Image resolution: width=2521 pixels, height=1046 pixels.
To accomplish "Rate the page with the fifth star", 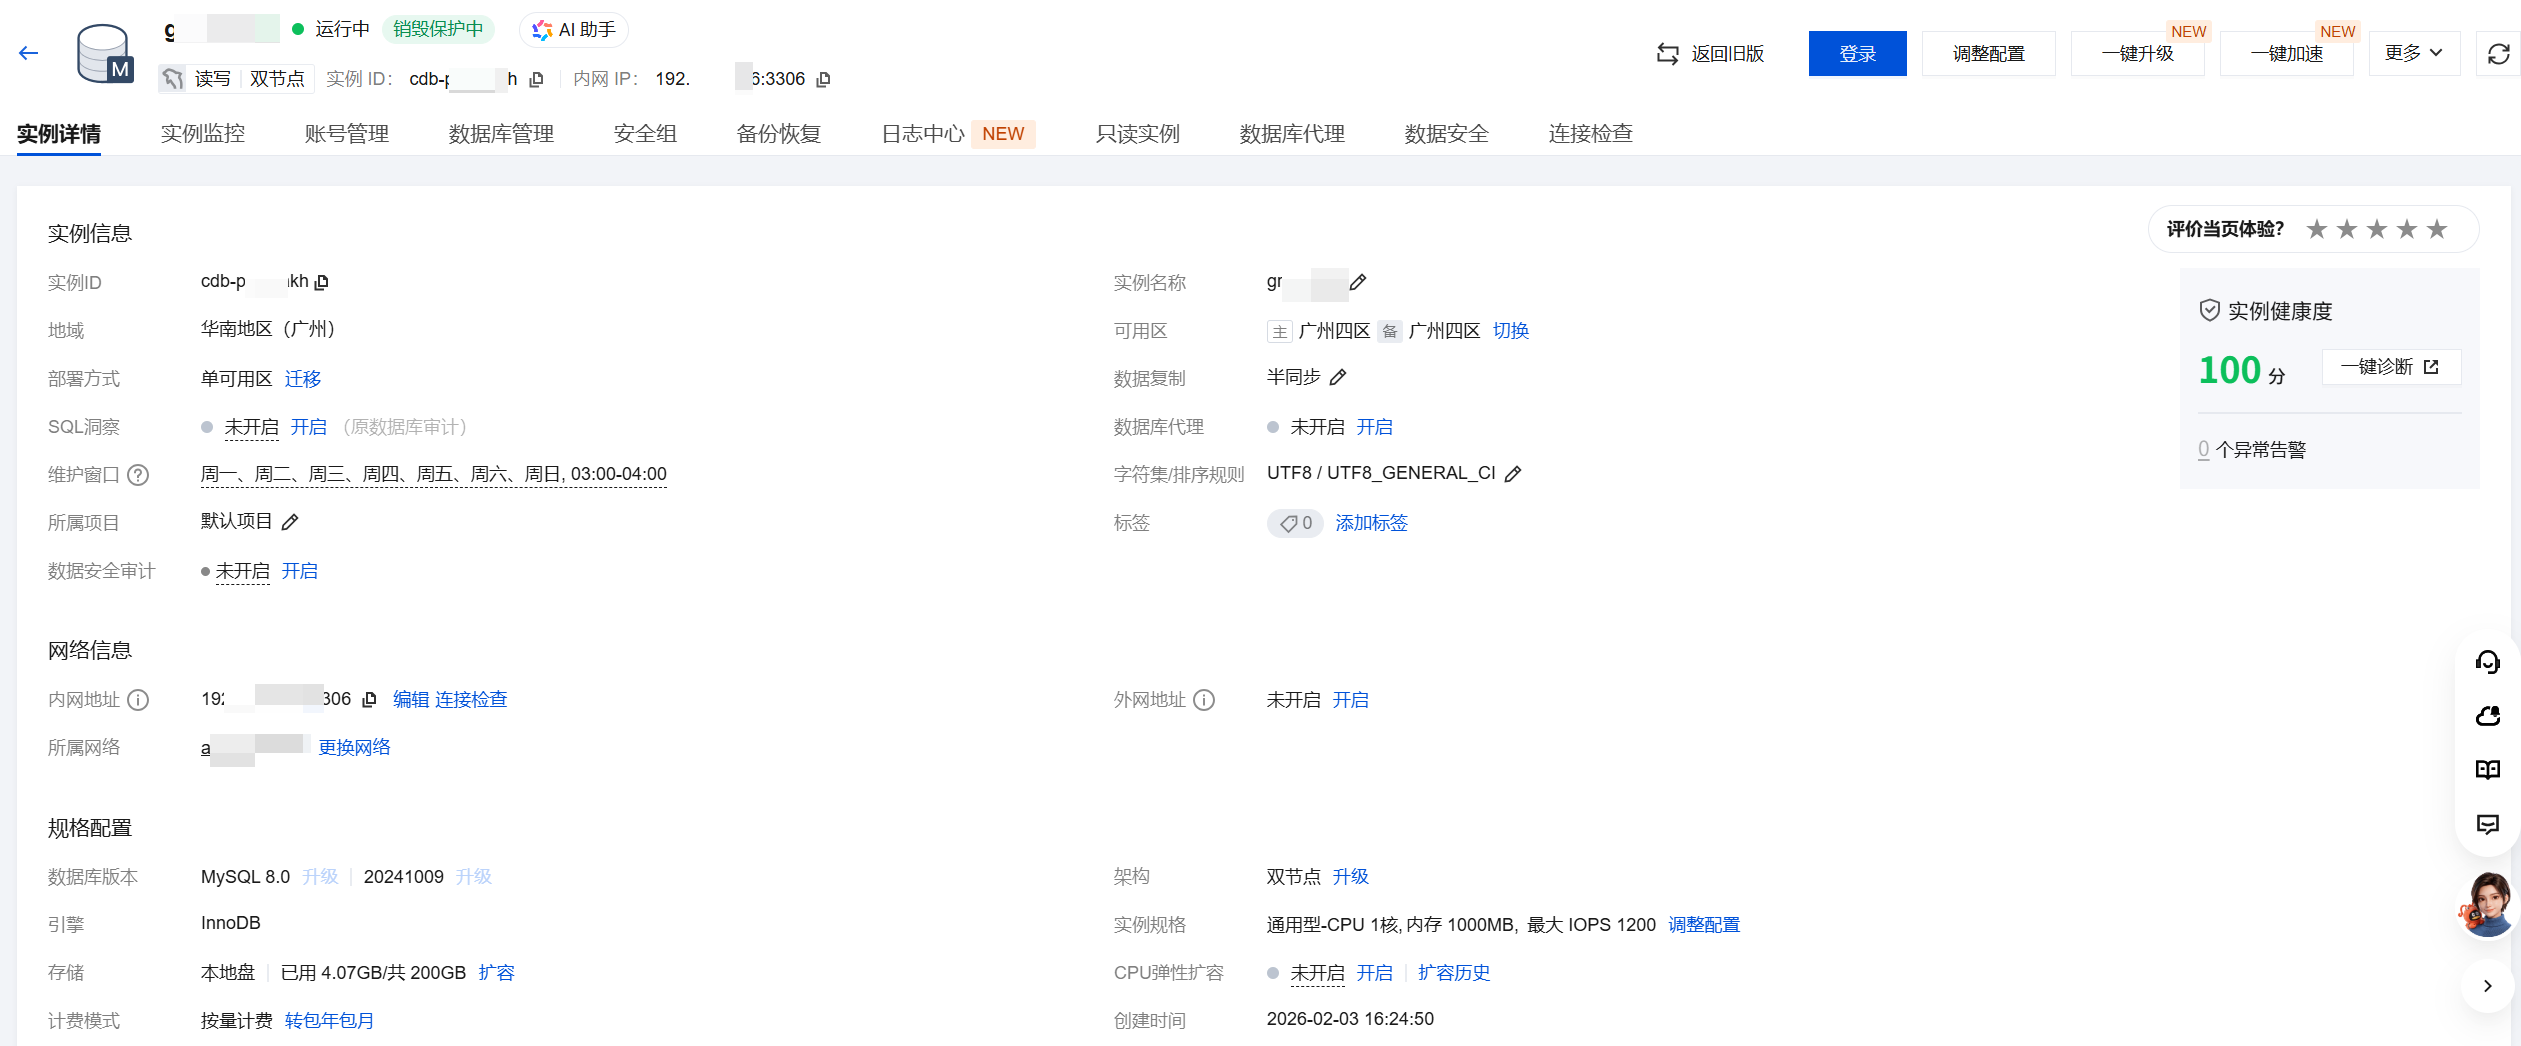I will [x=2437, y=229].
